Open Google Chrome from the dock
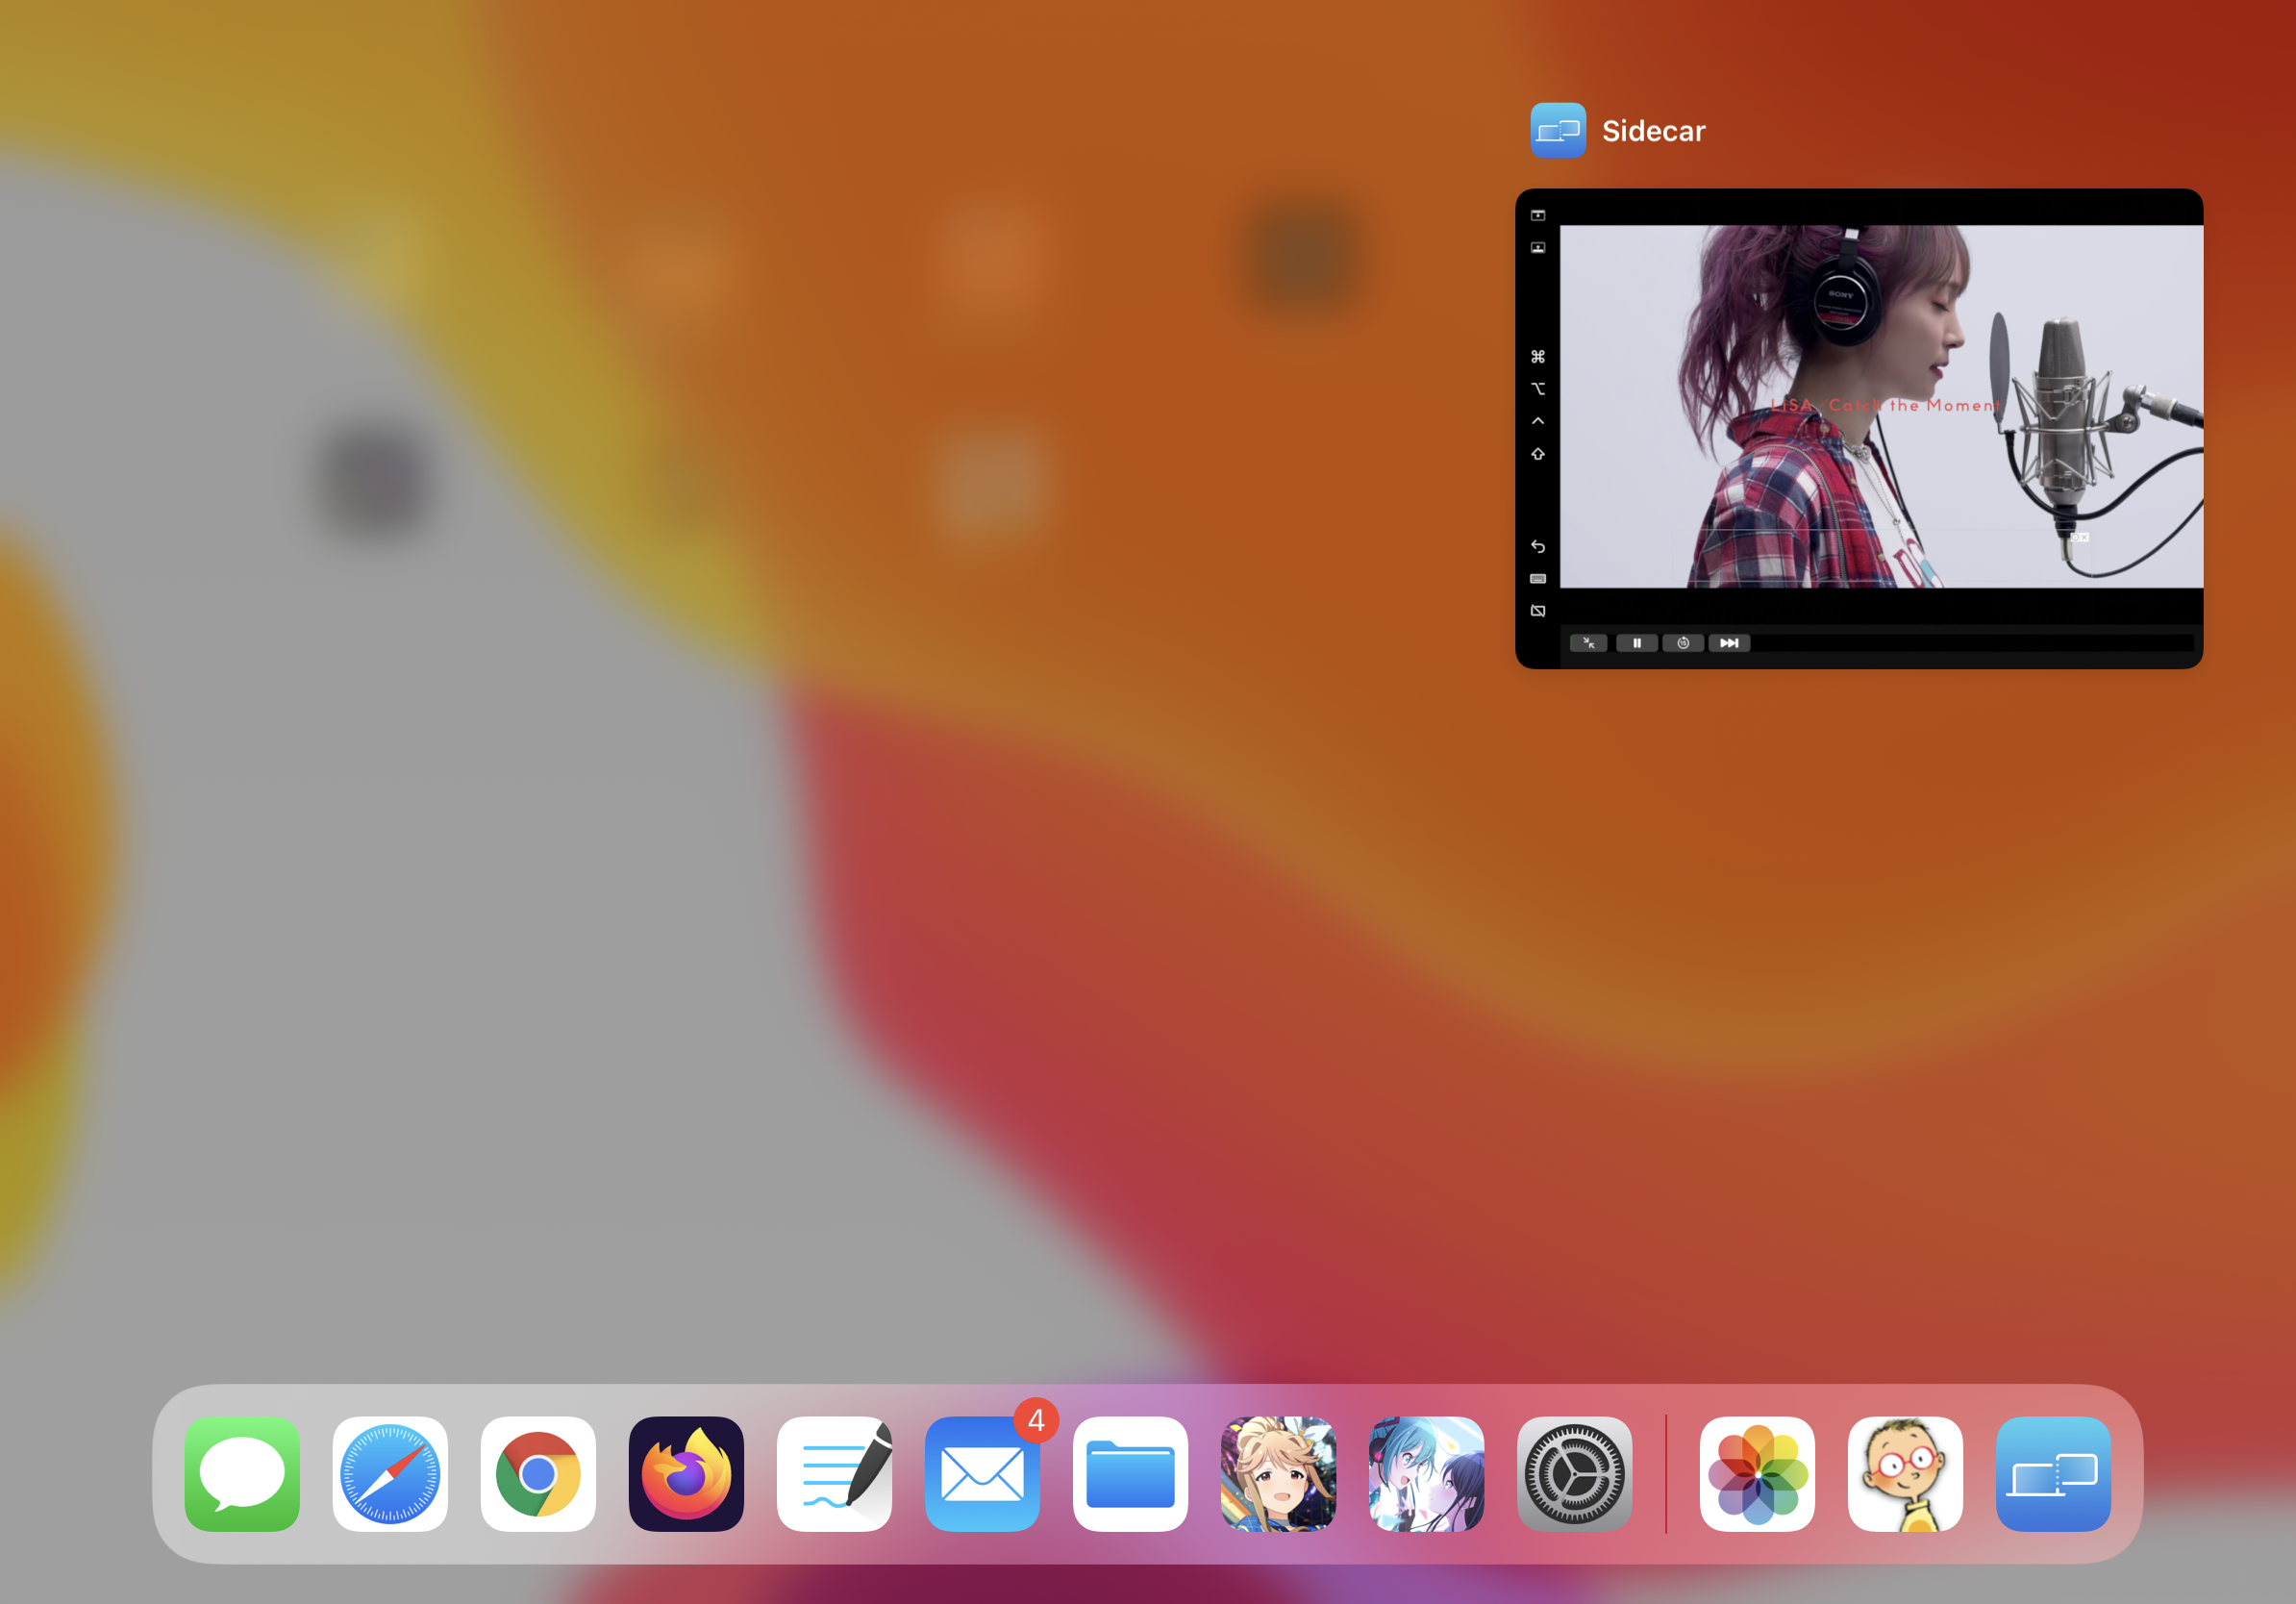This screenshot has width=2296, height=1604. click(x=538, y=1473)
